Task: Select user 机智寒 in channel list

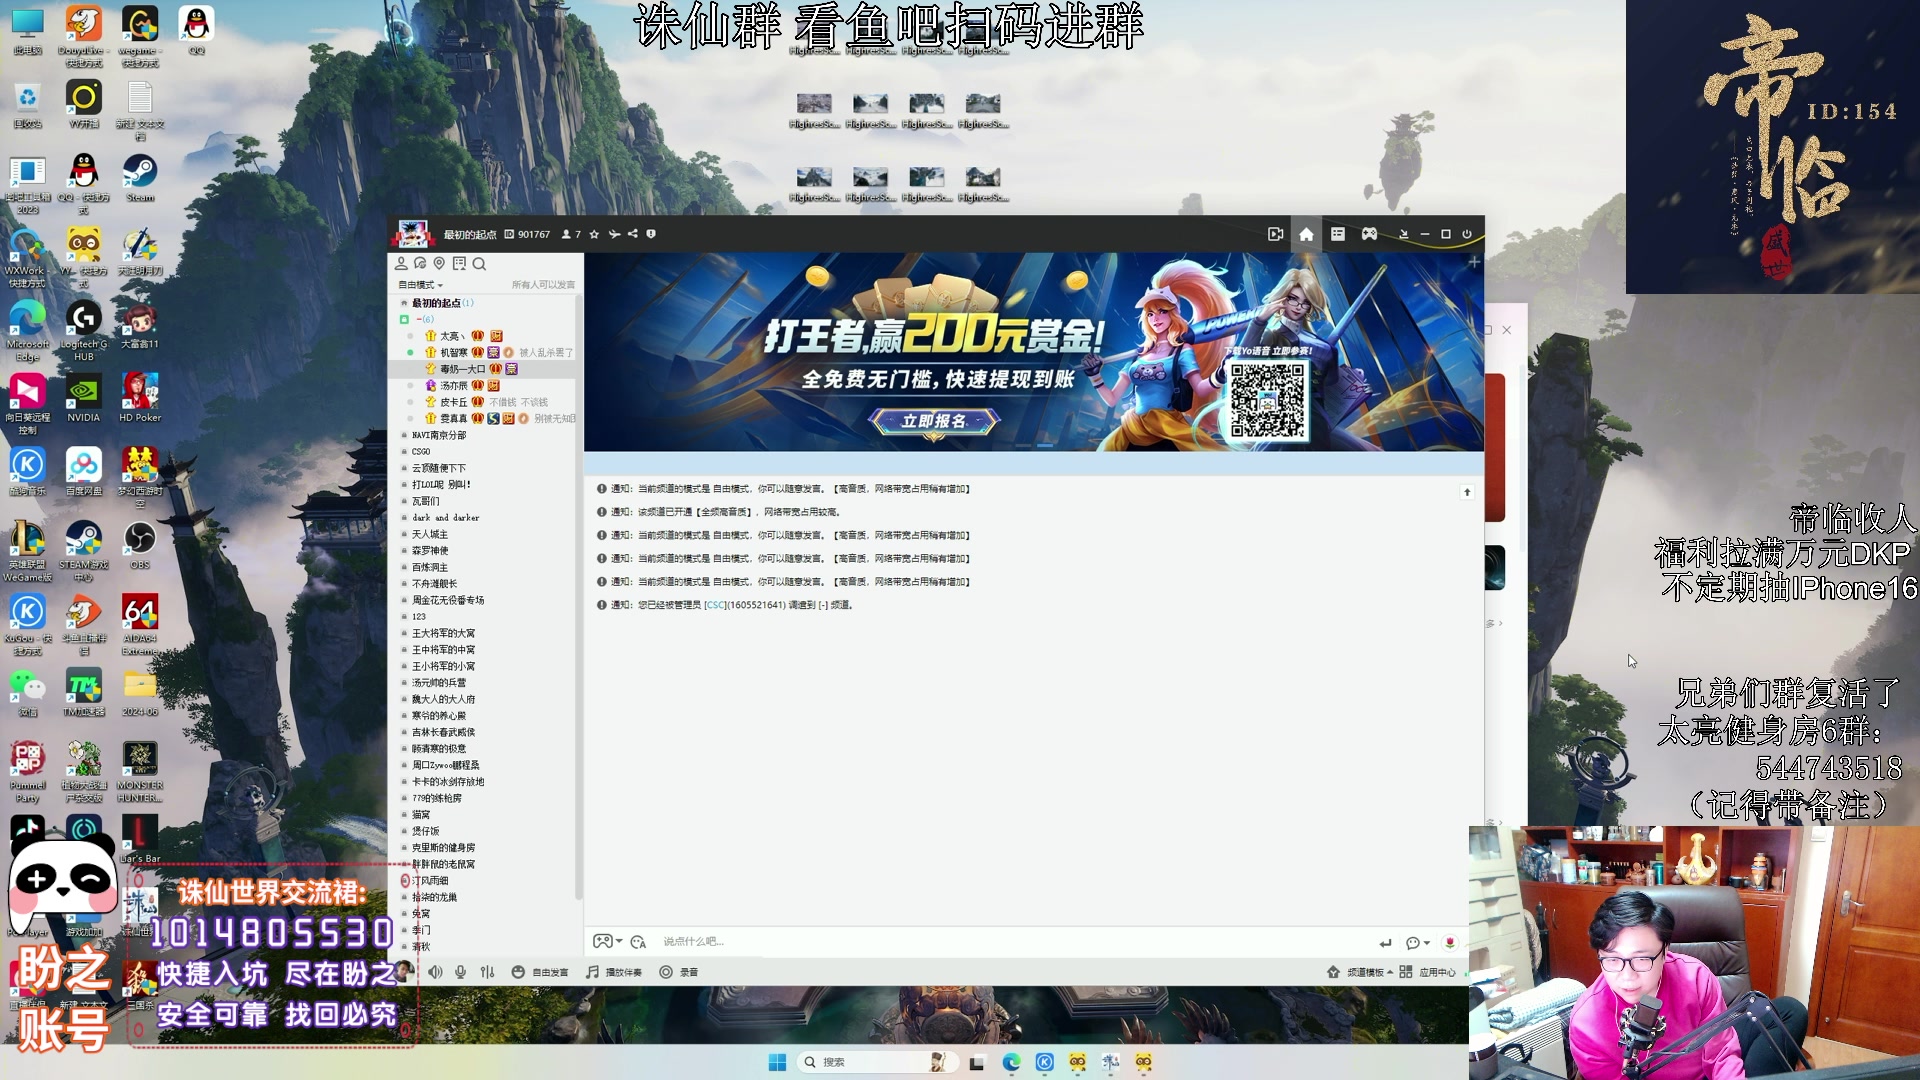Action: 454,352
